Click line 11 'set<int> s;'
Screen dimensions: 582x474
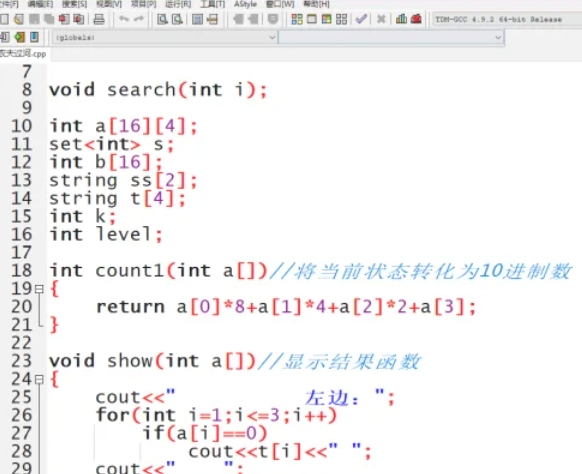pyautogui.click(x=112, y=144)
